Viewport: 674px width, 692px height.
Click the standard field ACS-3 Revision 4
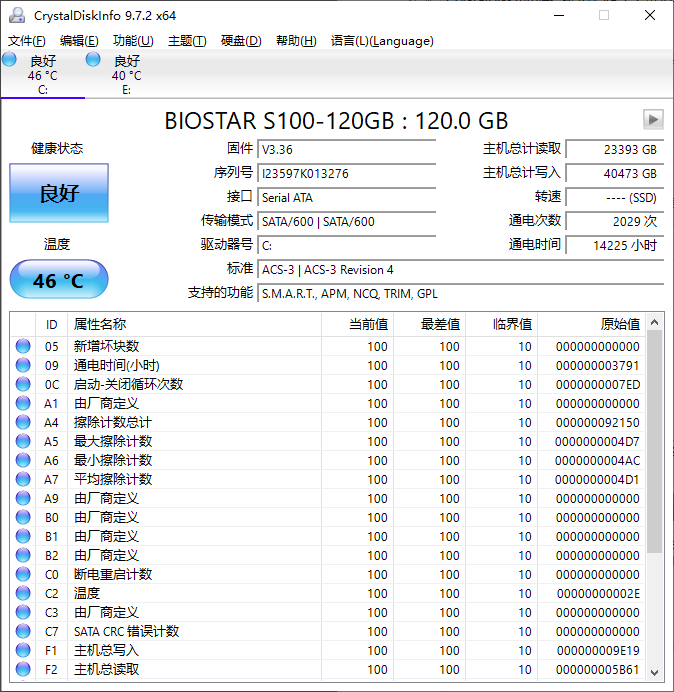[x=461, y=270]
